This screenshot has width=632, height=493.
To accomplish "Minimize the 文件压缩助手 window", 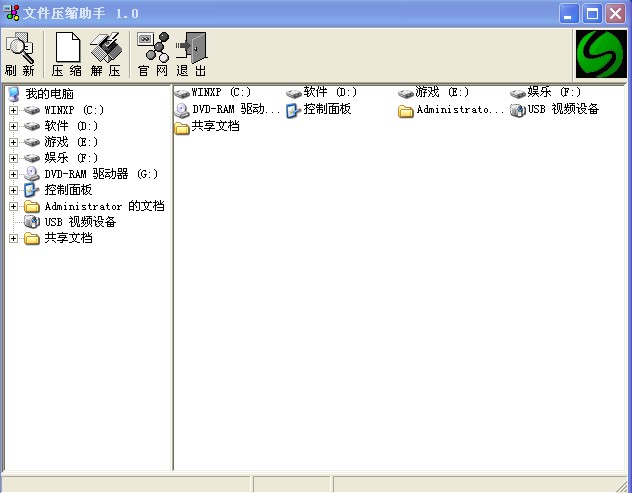I will (x=569, y=14).
